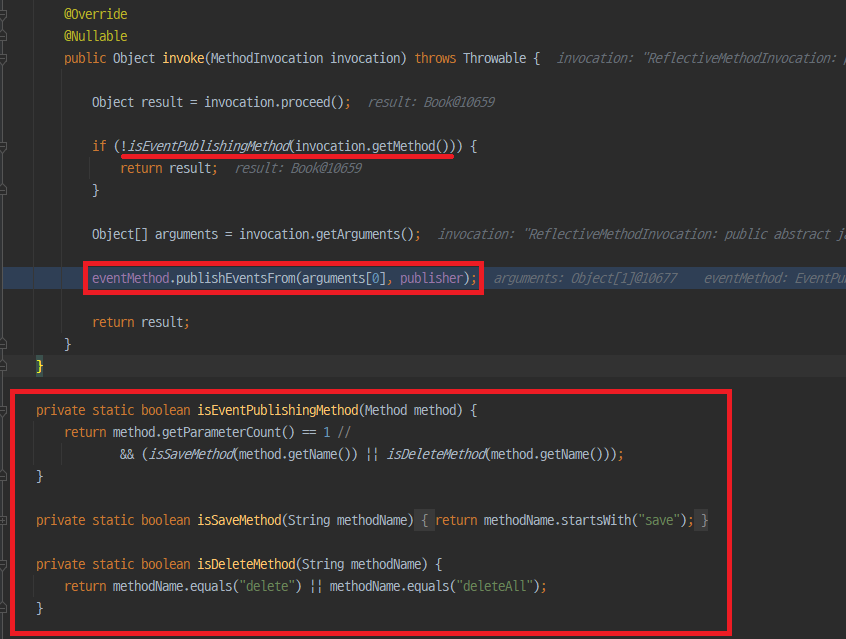Click the inline hint 'eventMethod: EventPu' at line end

[x=775, y=278]
